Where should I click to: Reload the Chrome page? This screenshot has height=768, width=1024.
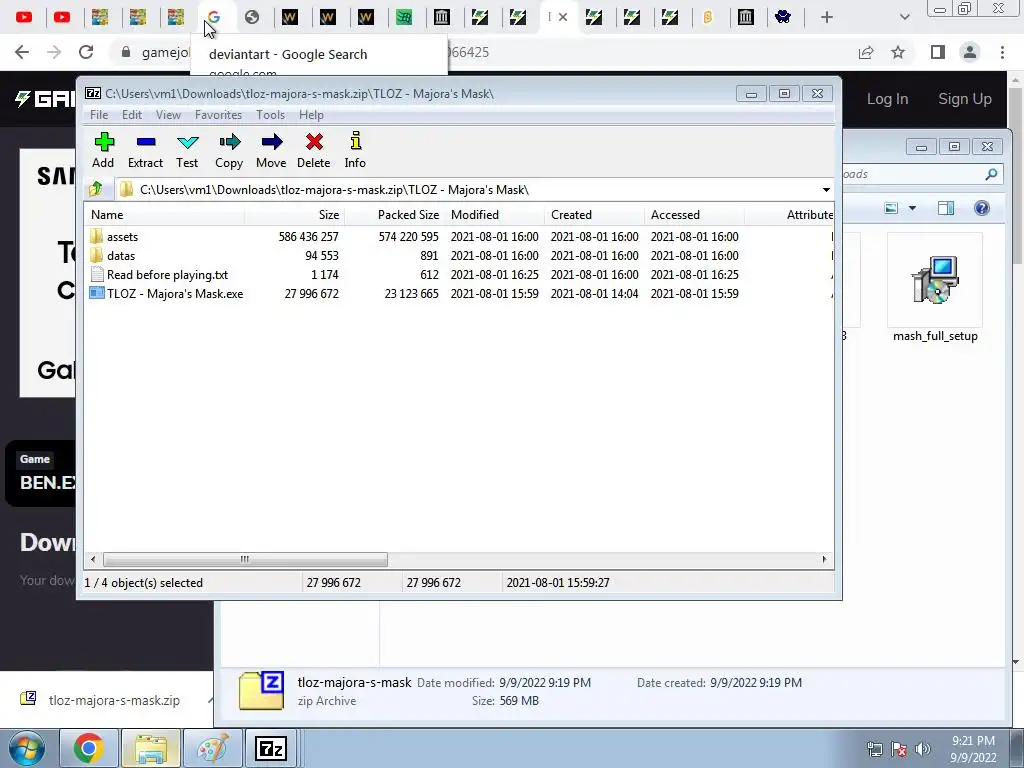86,52
